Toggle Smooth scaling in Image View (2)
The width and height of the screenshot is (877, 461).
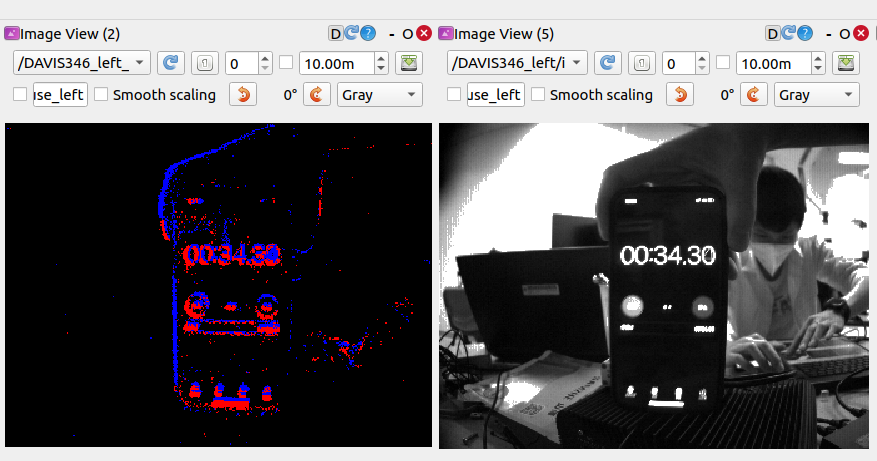(101, 94)
